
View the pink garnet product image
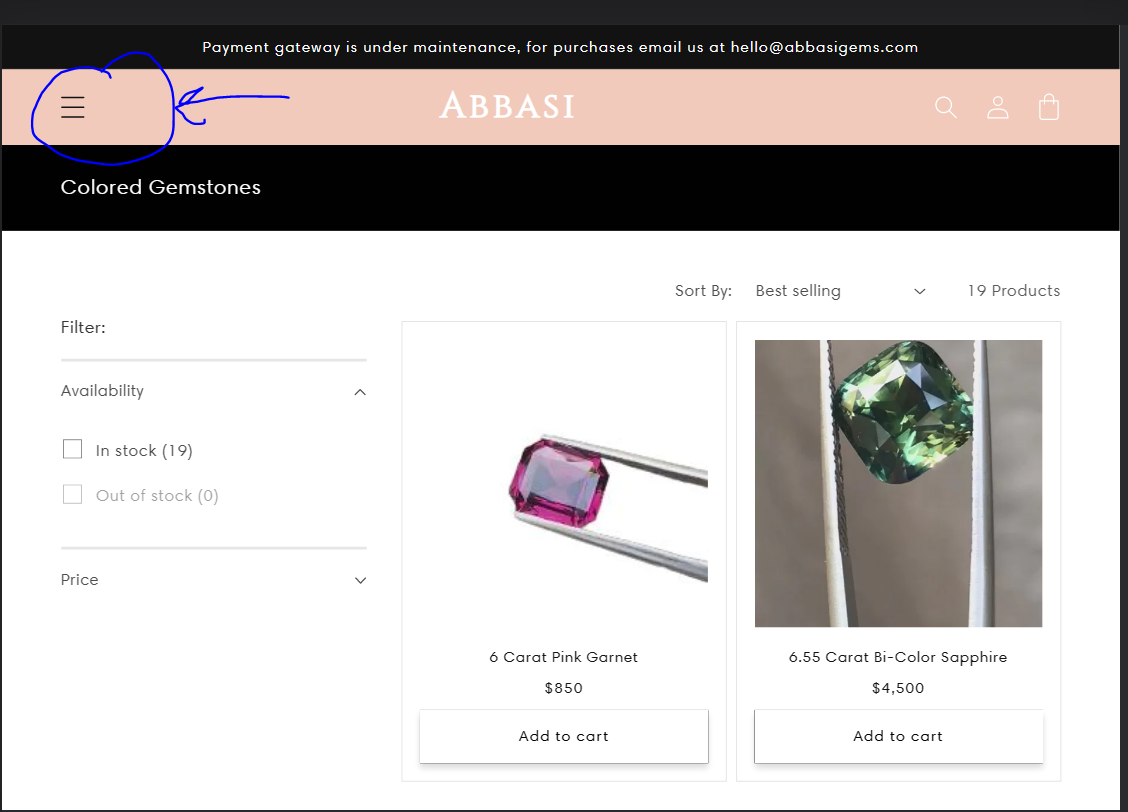click(564, 483)
